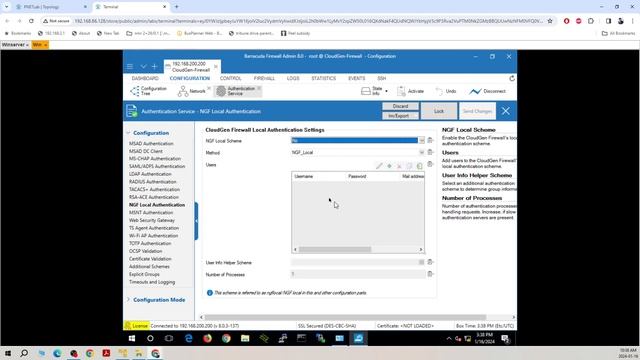Close the 192.168.200.200 CloudGen-Firewall tab

click(216, 67)
